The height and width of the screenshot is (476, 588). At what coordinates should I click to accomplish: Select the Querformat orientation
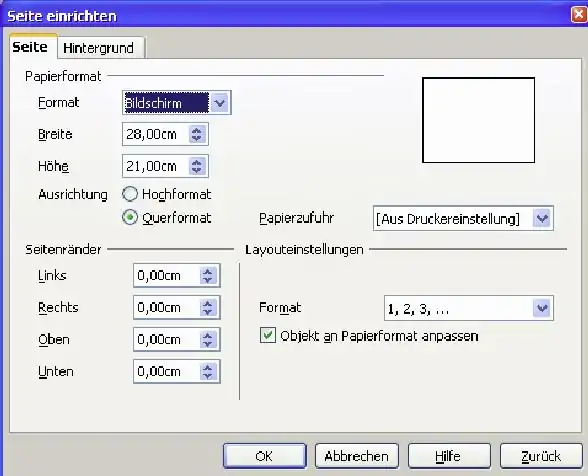[x=130, y=218]
